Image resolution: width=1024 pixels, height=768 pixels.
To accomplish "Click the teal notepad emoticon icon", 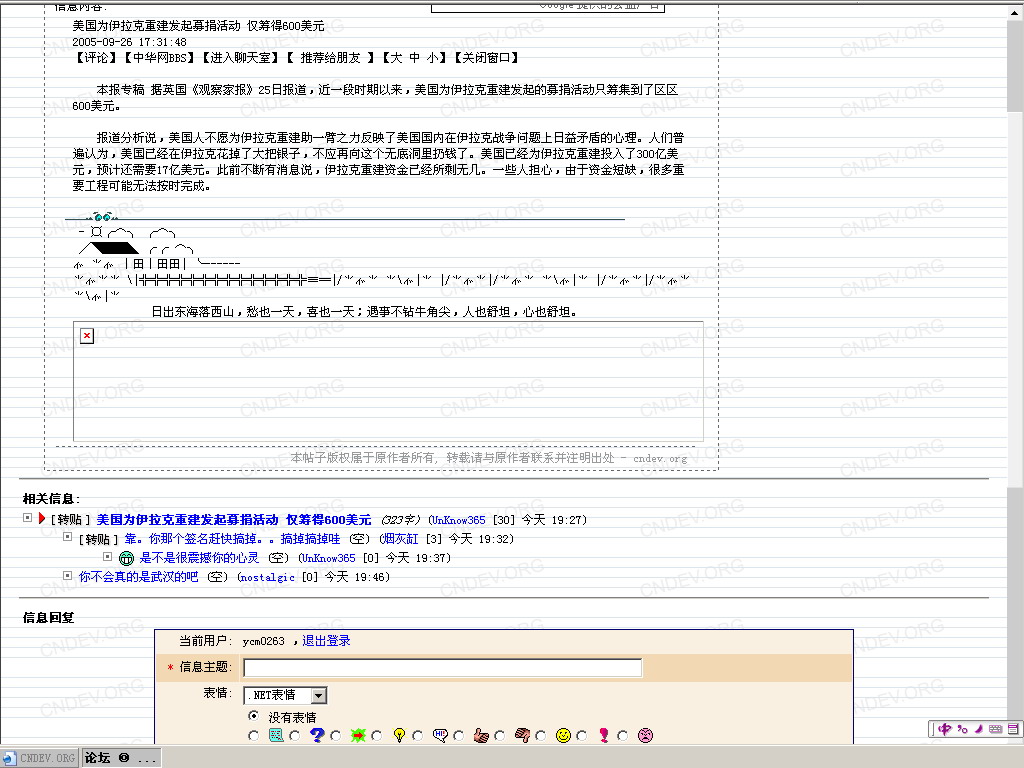I will tap(276, 735).
